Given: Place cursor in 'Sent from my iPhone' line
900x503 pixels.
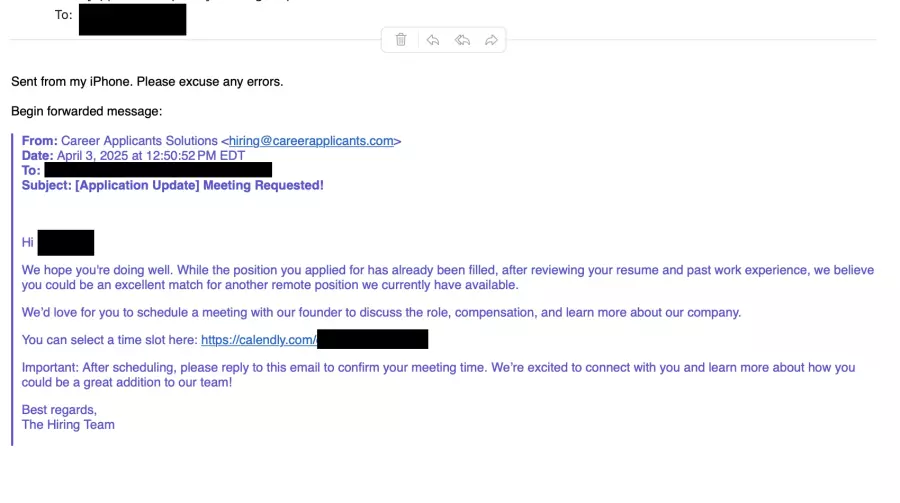Looking at the screenshot, I should pyautogui.click(x=147, y=82).
